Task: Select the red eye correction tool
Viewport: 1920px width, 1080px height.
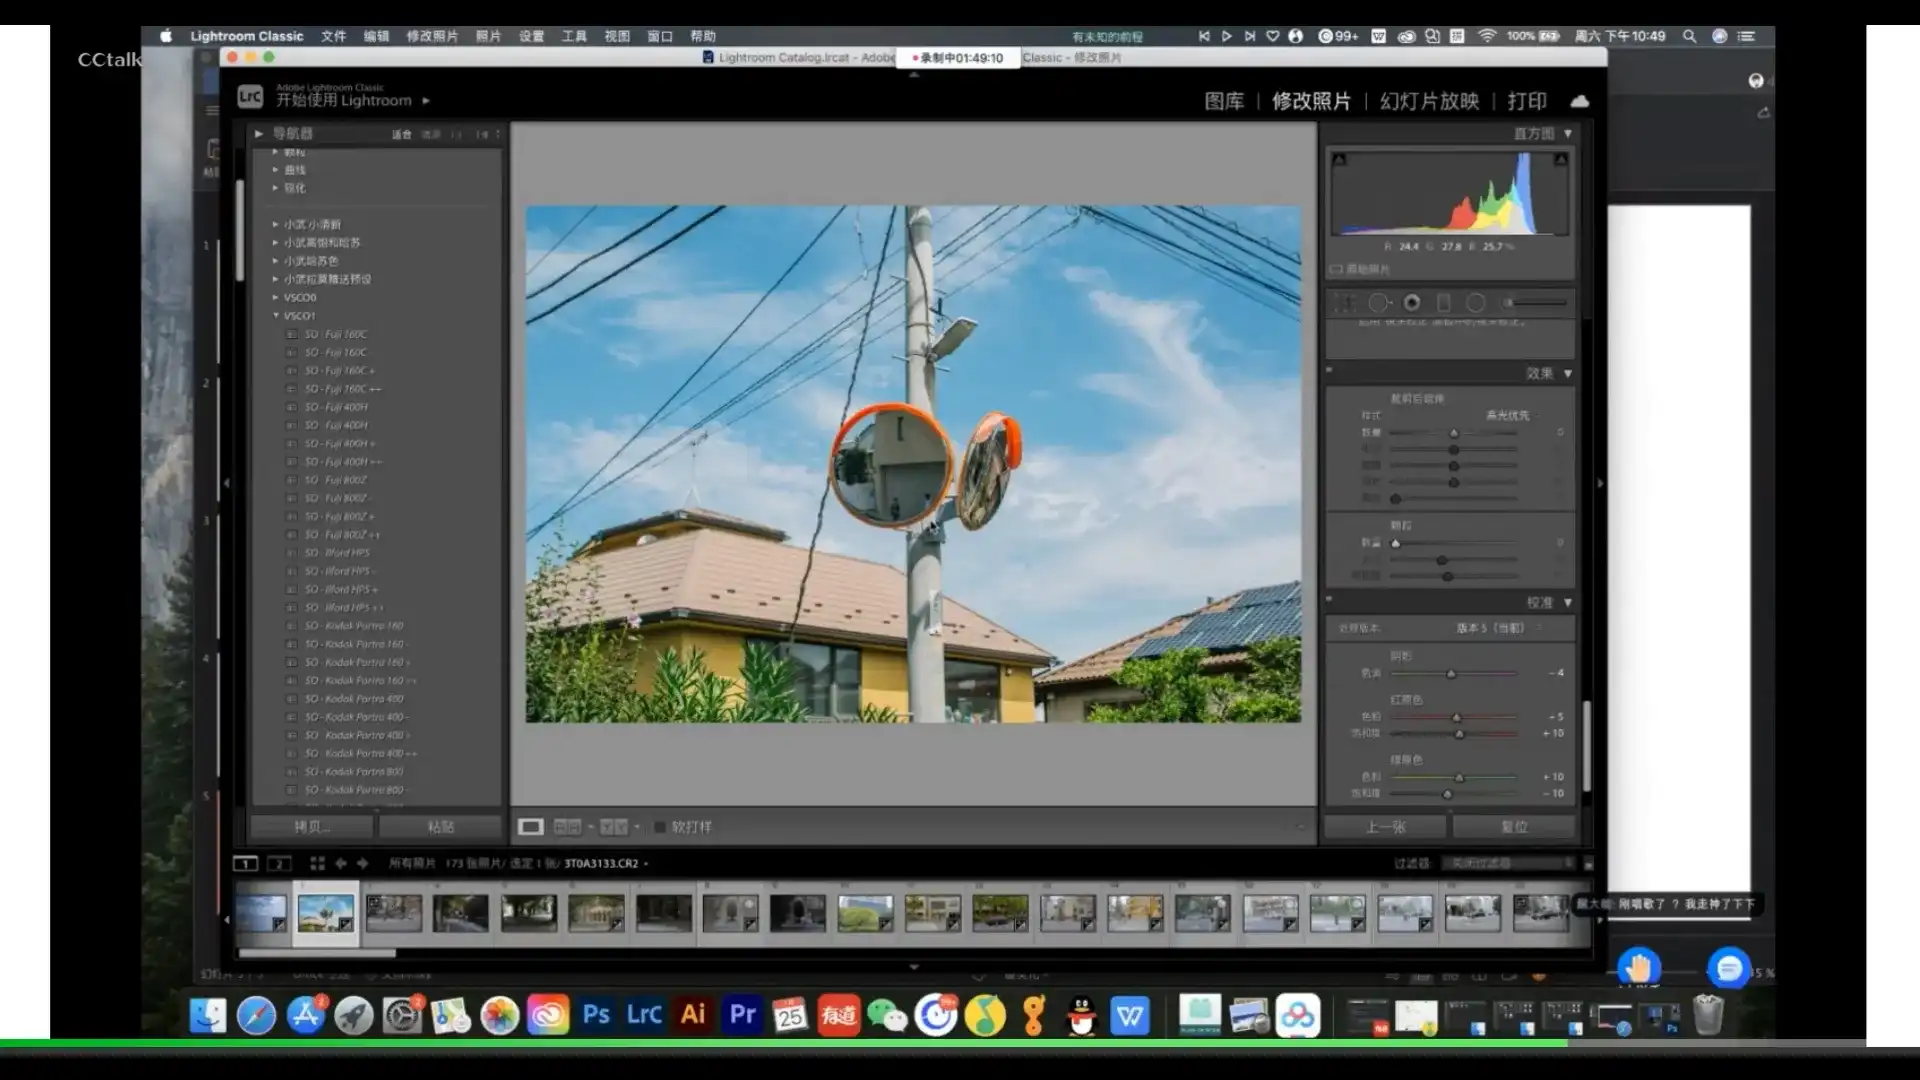Action: click(x=1412, y=302)
